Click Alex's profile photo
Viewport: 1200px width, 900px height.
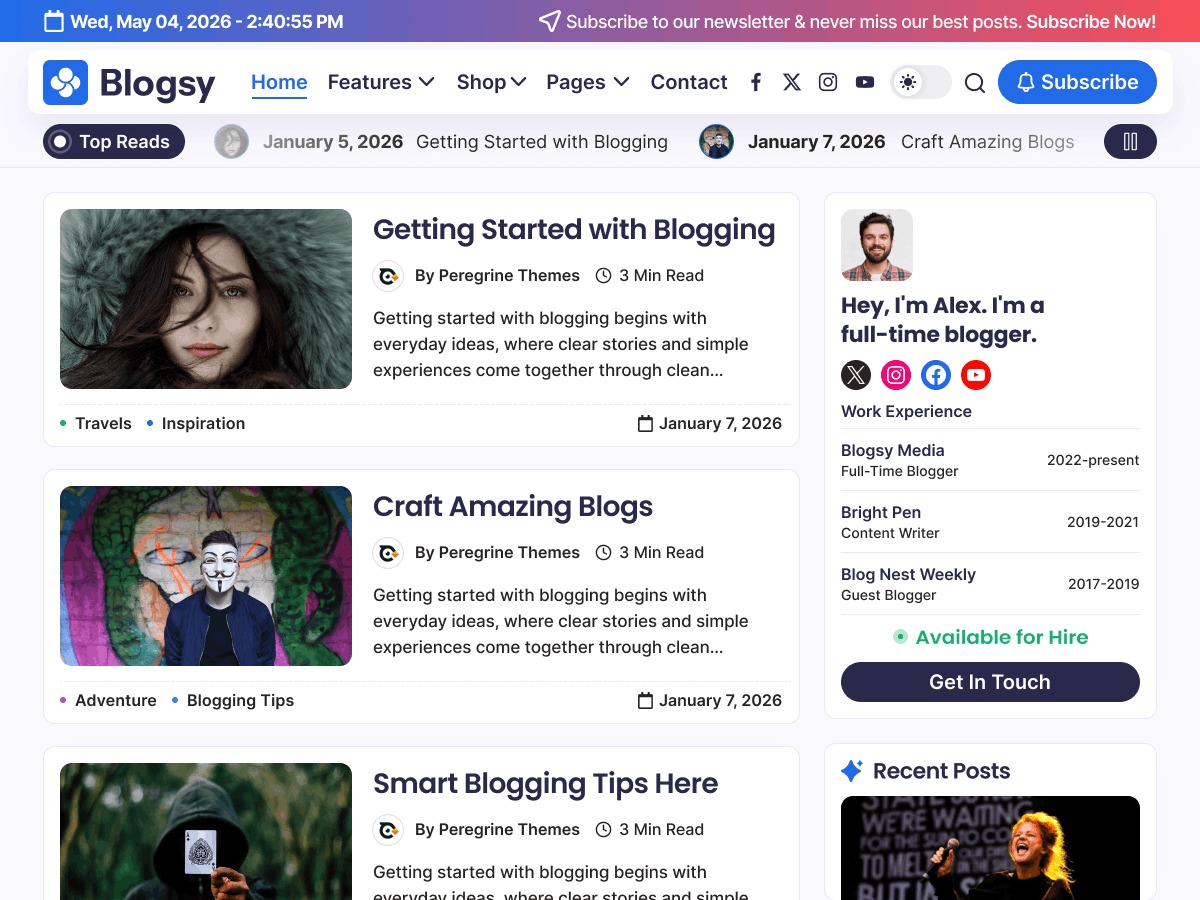[x=877, y=245]
